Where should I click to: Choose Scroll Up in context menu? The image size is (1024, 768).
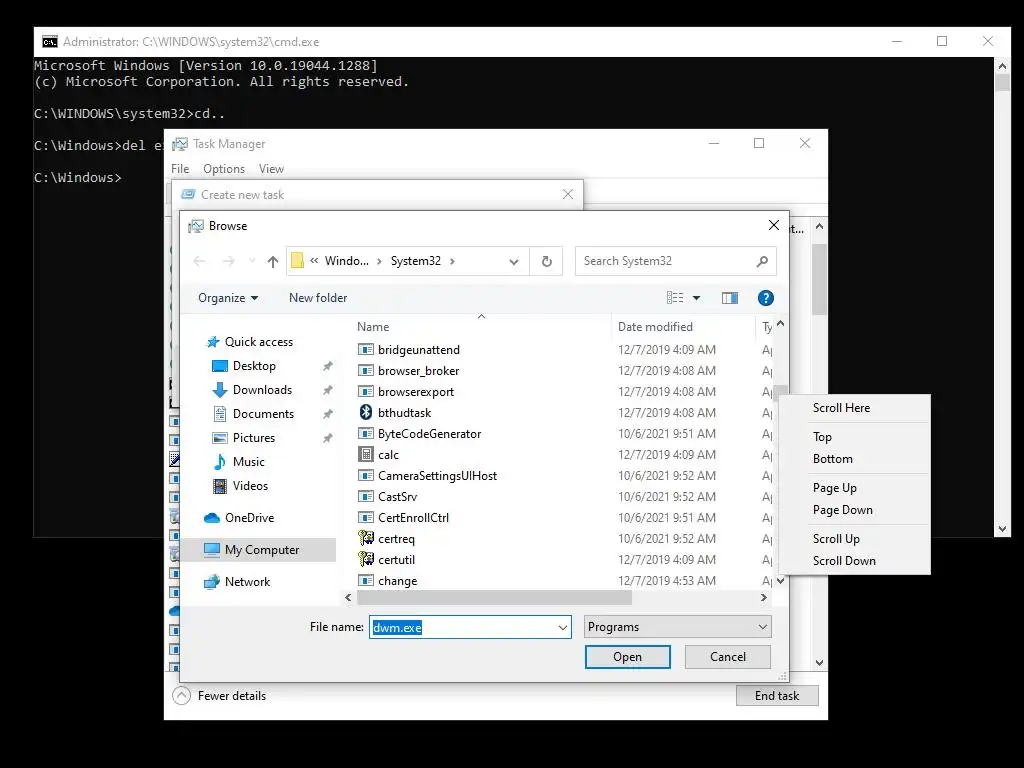coord(854,539)
